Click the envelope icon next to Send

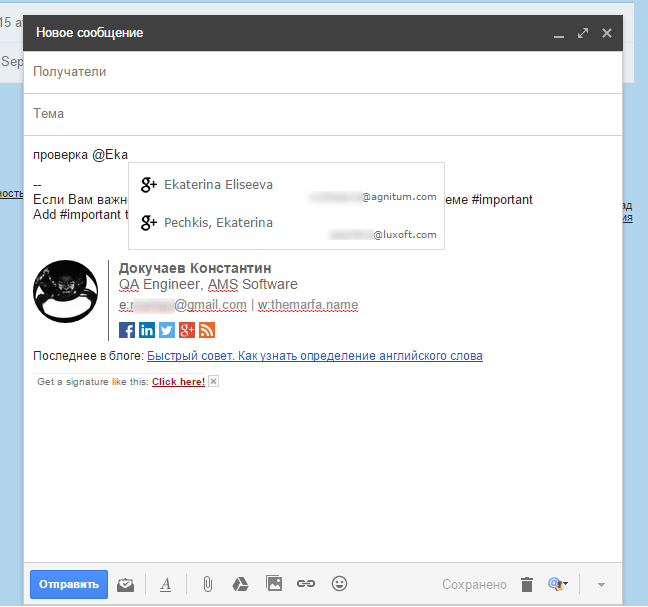[125, 585]
